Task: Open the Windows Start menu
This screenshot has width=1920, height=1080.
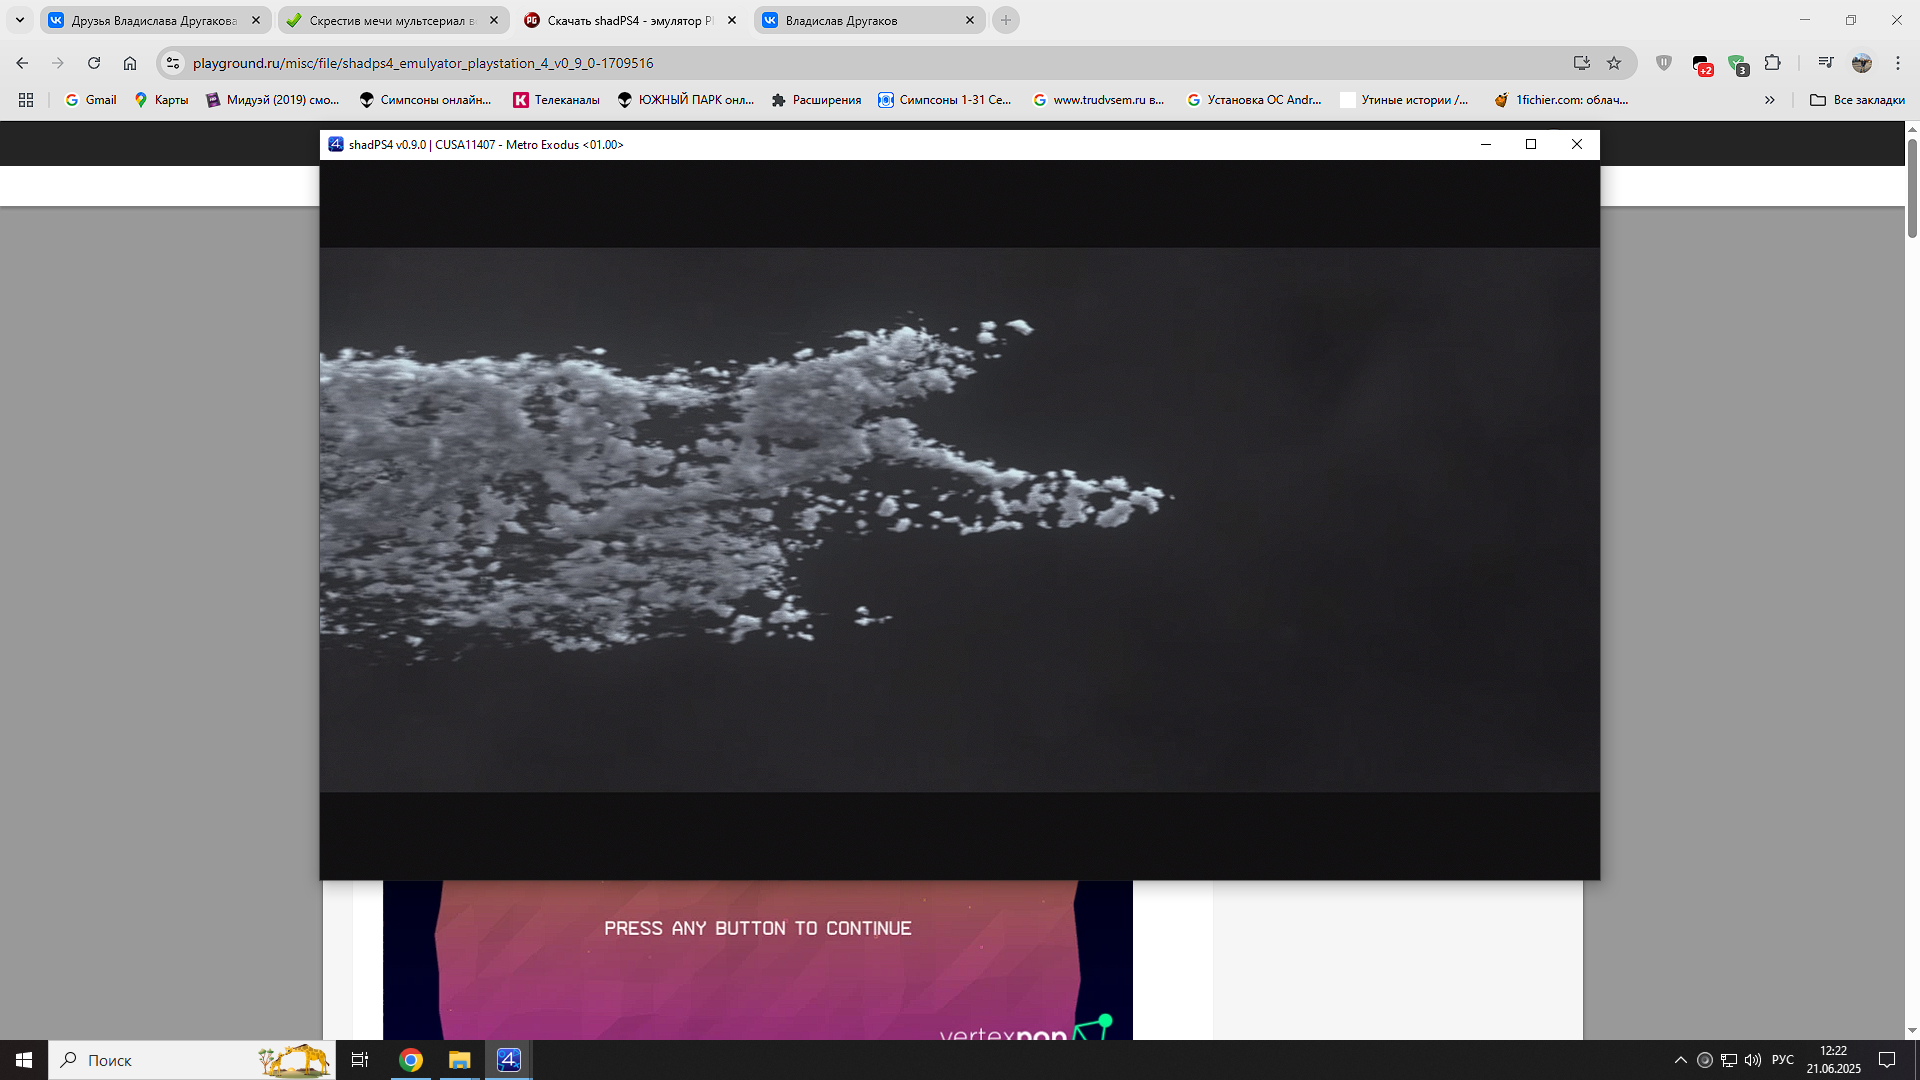Action: (24, 1060)
